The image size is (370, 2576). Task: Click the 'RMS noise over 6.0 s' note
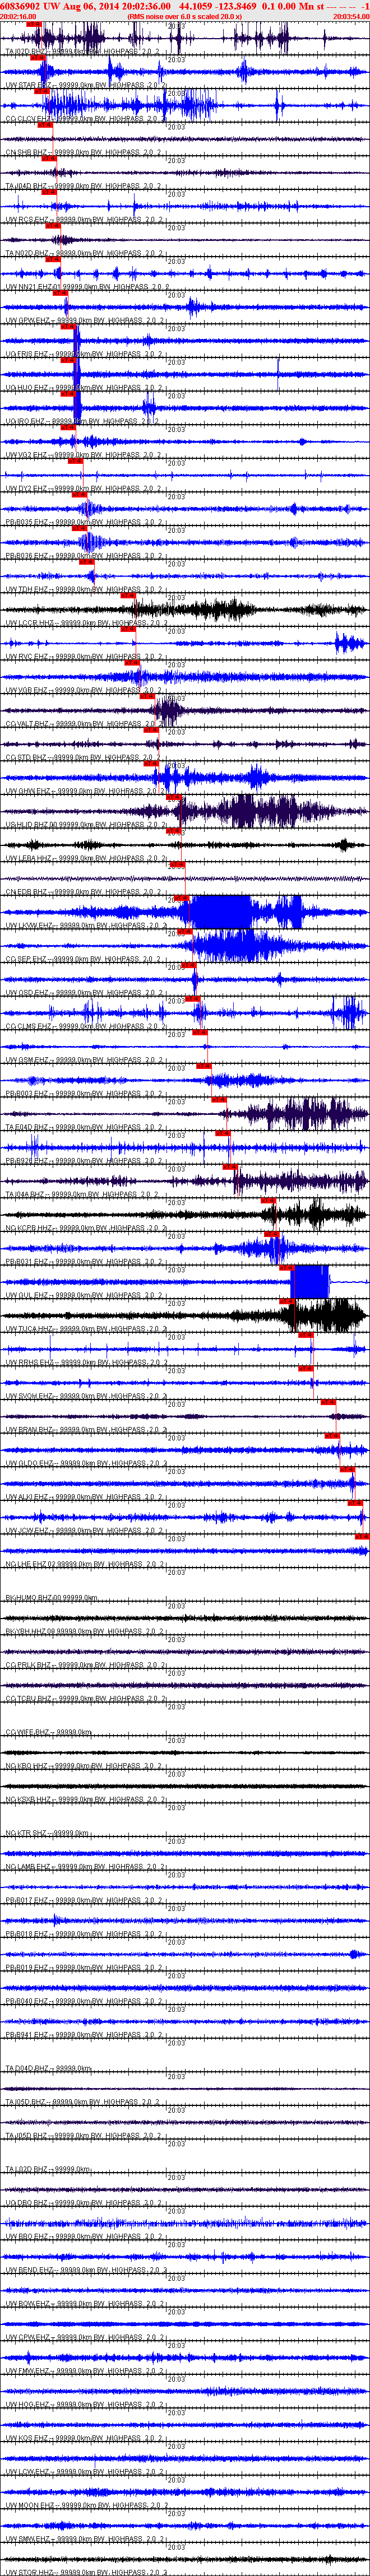pyautogui.click(x=185, y=17)
